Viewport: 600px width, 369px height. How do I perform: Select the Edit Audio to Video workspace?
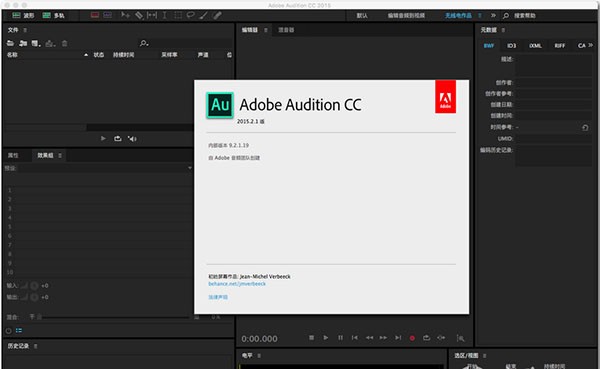406,15
